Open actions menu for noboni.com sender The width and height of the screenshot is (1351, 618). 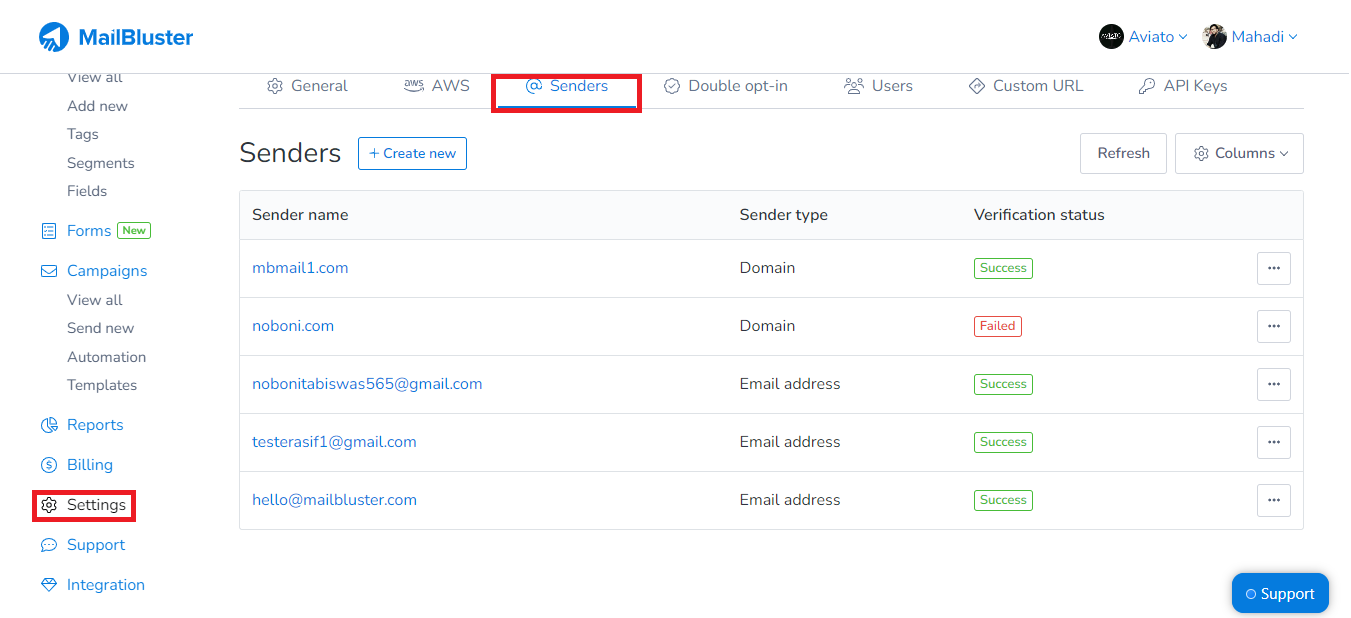click(x=1273, y=326)
